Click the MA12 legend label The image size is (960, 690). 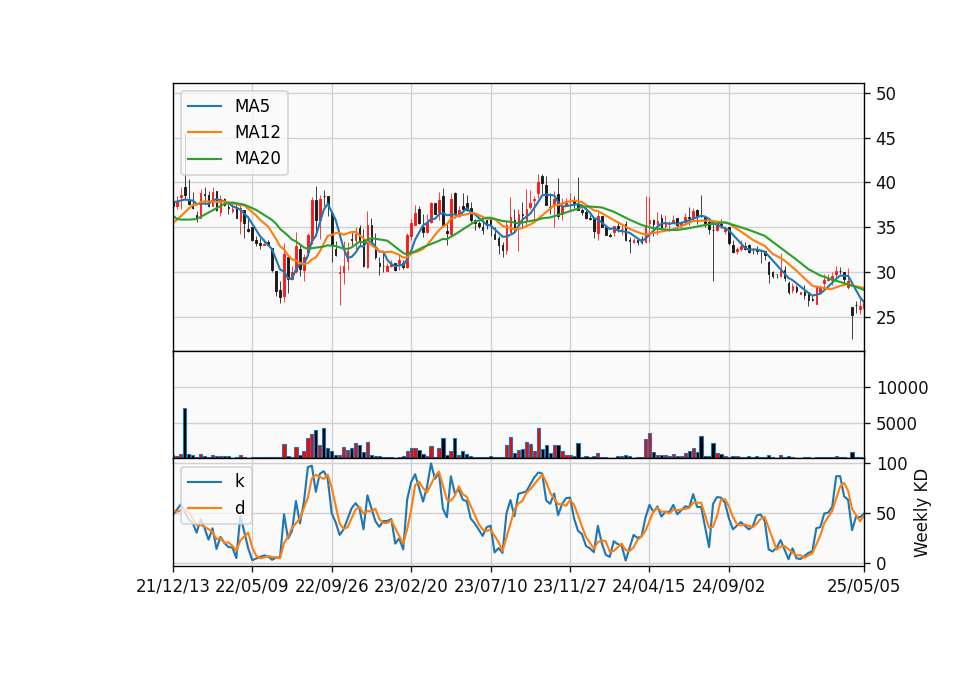point(257,132)
